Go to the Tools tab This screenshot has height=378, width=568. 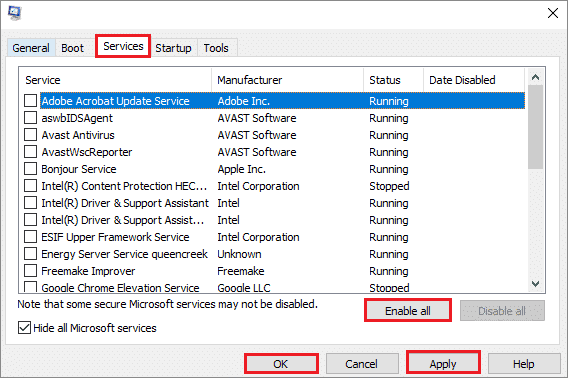[x=216, y=48]
